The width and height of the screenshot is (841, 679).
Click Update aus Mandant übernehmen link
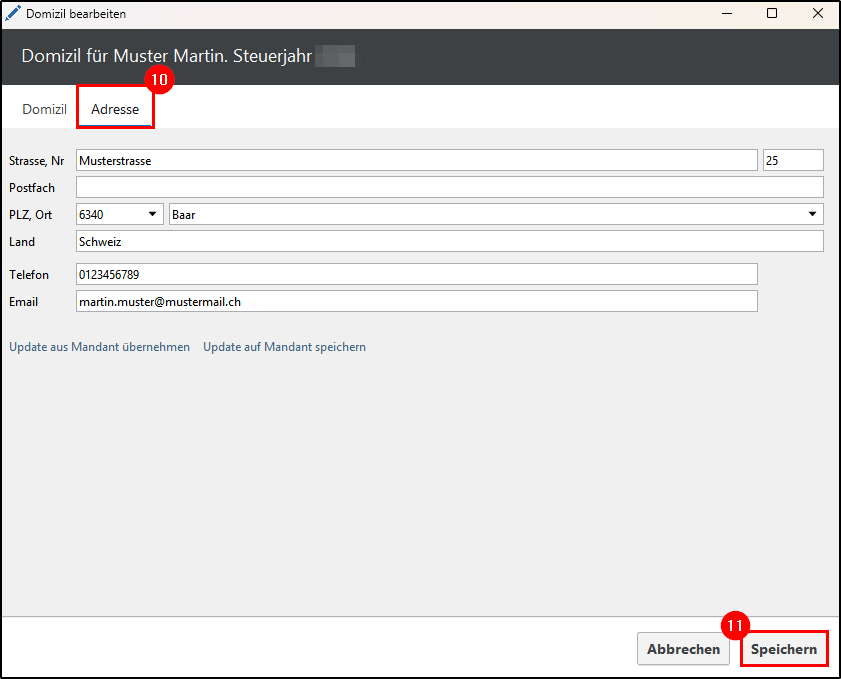click(x=99, y=347)
